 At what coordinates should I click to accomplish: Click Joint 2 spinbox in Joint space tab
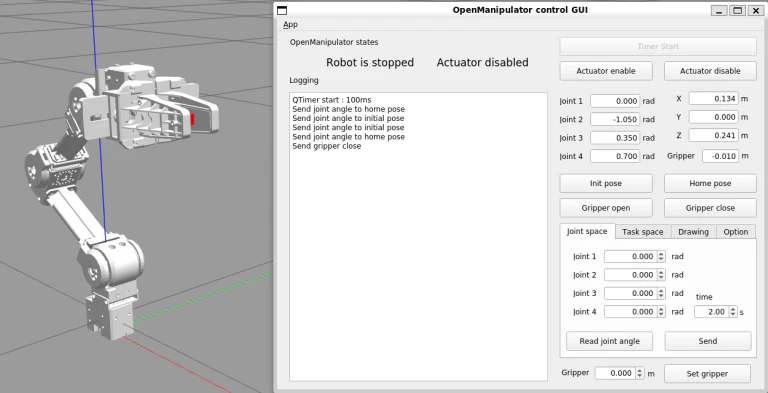pyautogui.click(x=635, y=275)
